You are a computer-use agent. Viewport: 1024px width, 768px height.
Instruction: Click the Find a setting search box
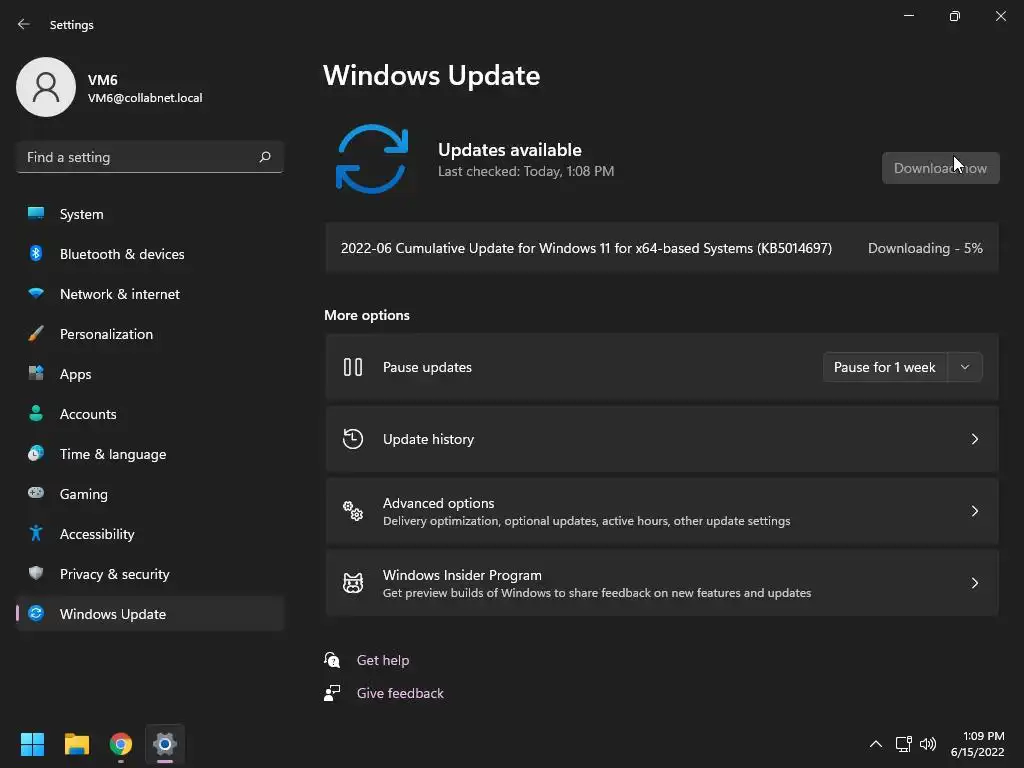pyautogui.click(x=140, y=157)
